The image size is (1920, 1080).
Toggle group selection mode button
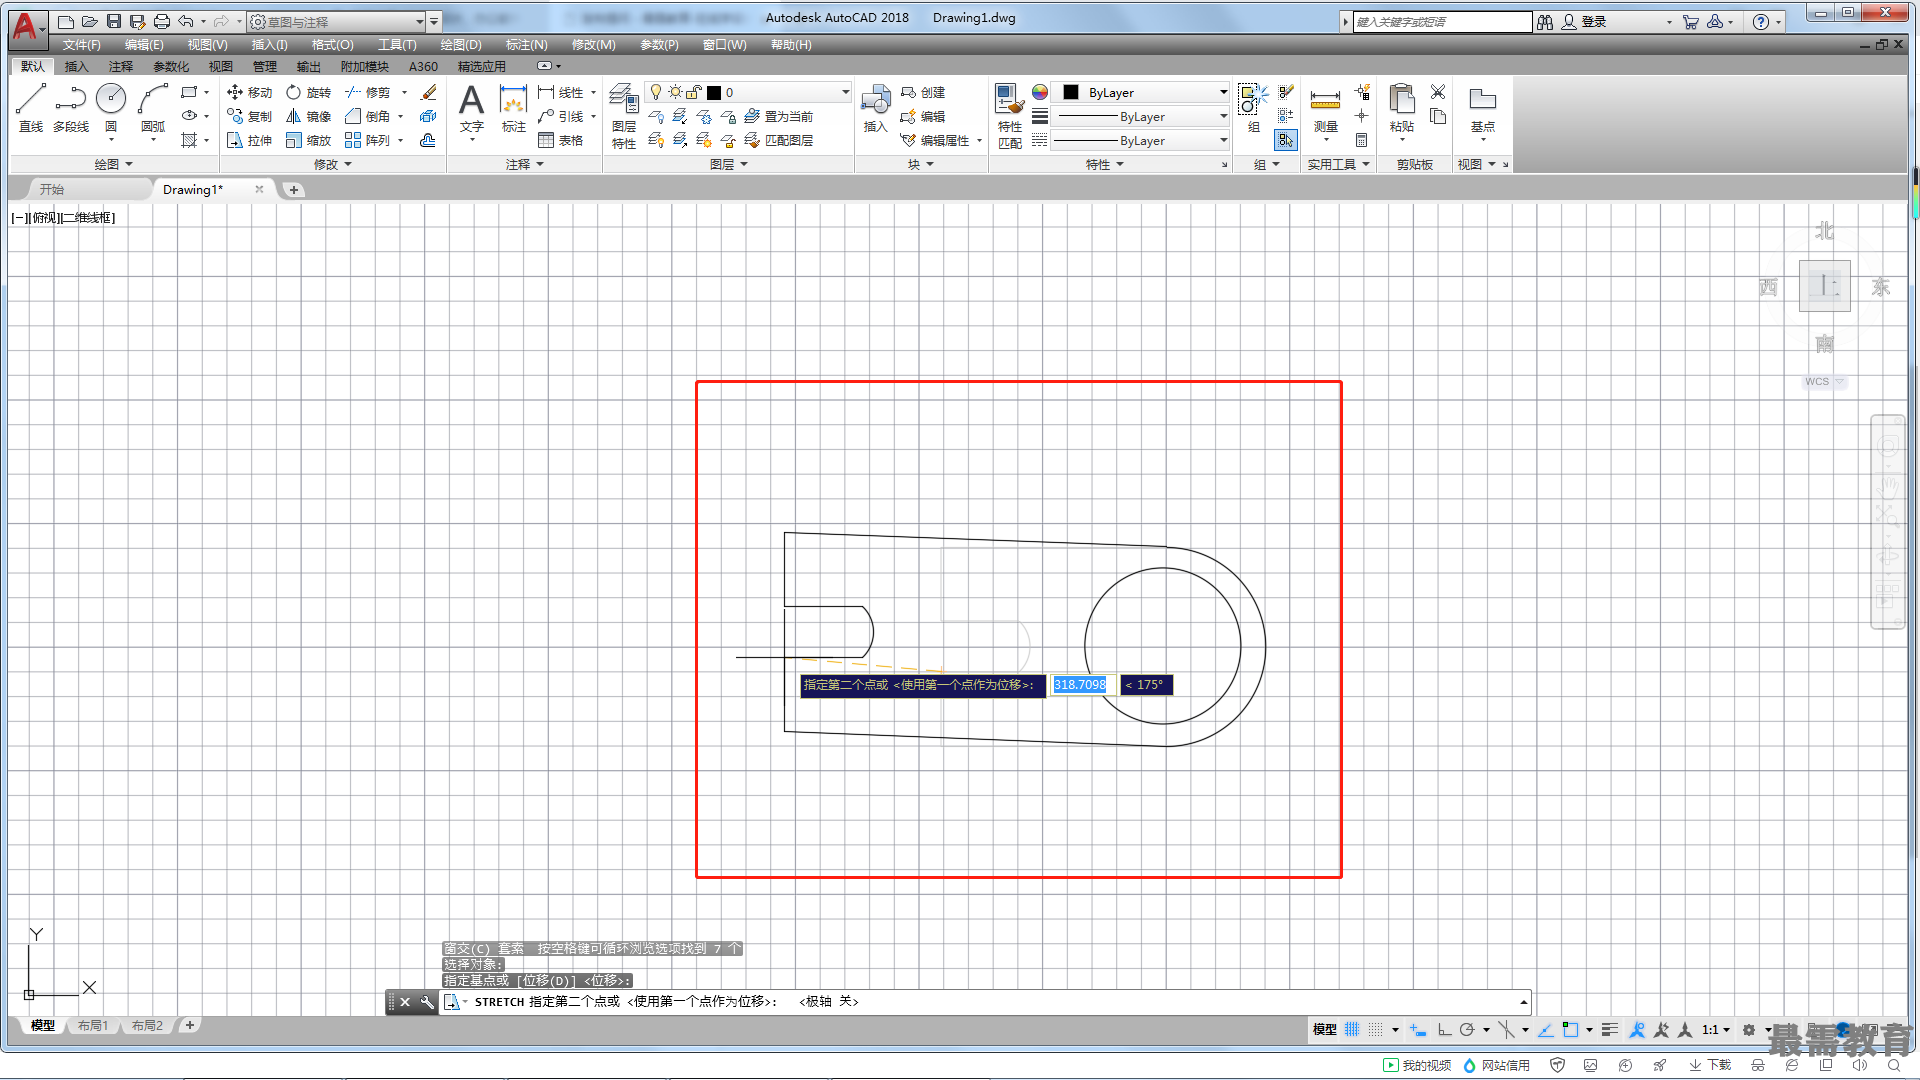click(1286, 140)
